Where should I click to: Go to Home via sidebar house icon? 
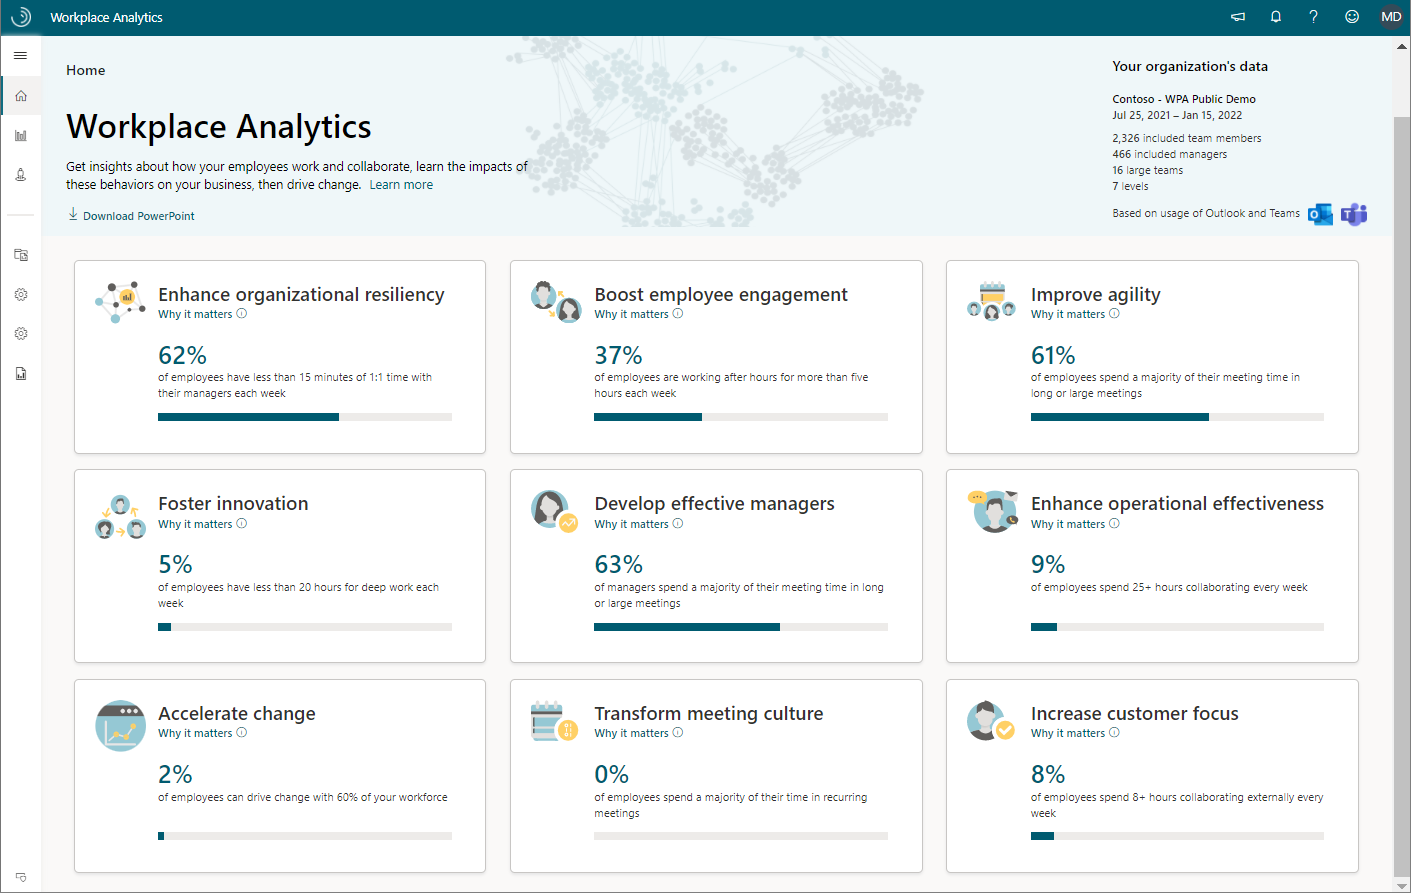(x=21, y=96)
